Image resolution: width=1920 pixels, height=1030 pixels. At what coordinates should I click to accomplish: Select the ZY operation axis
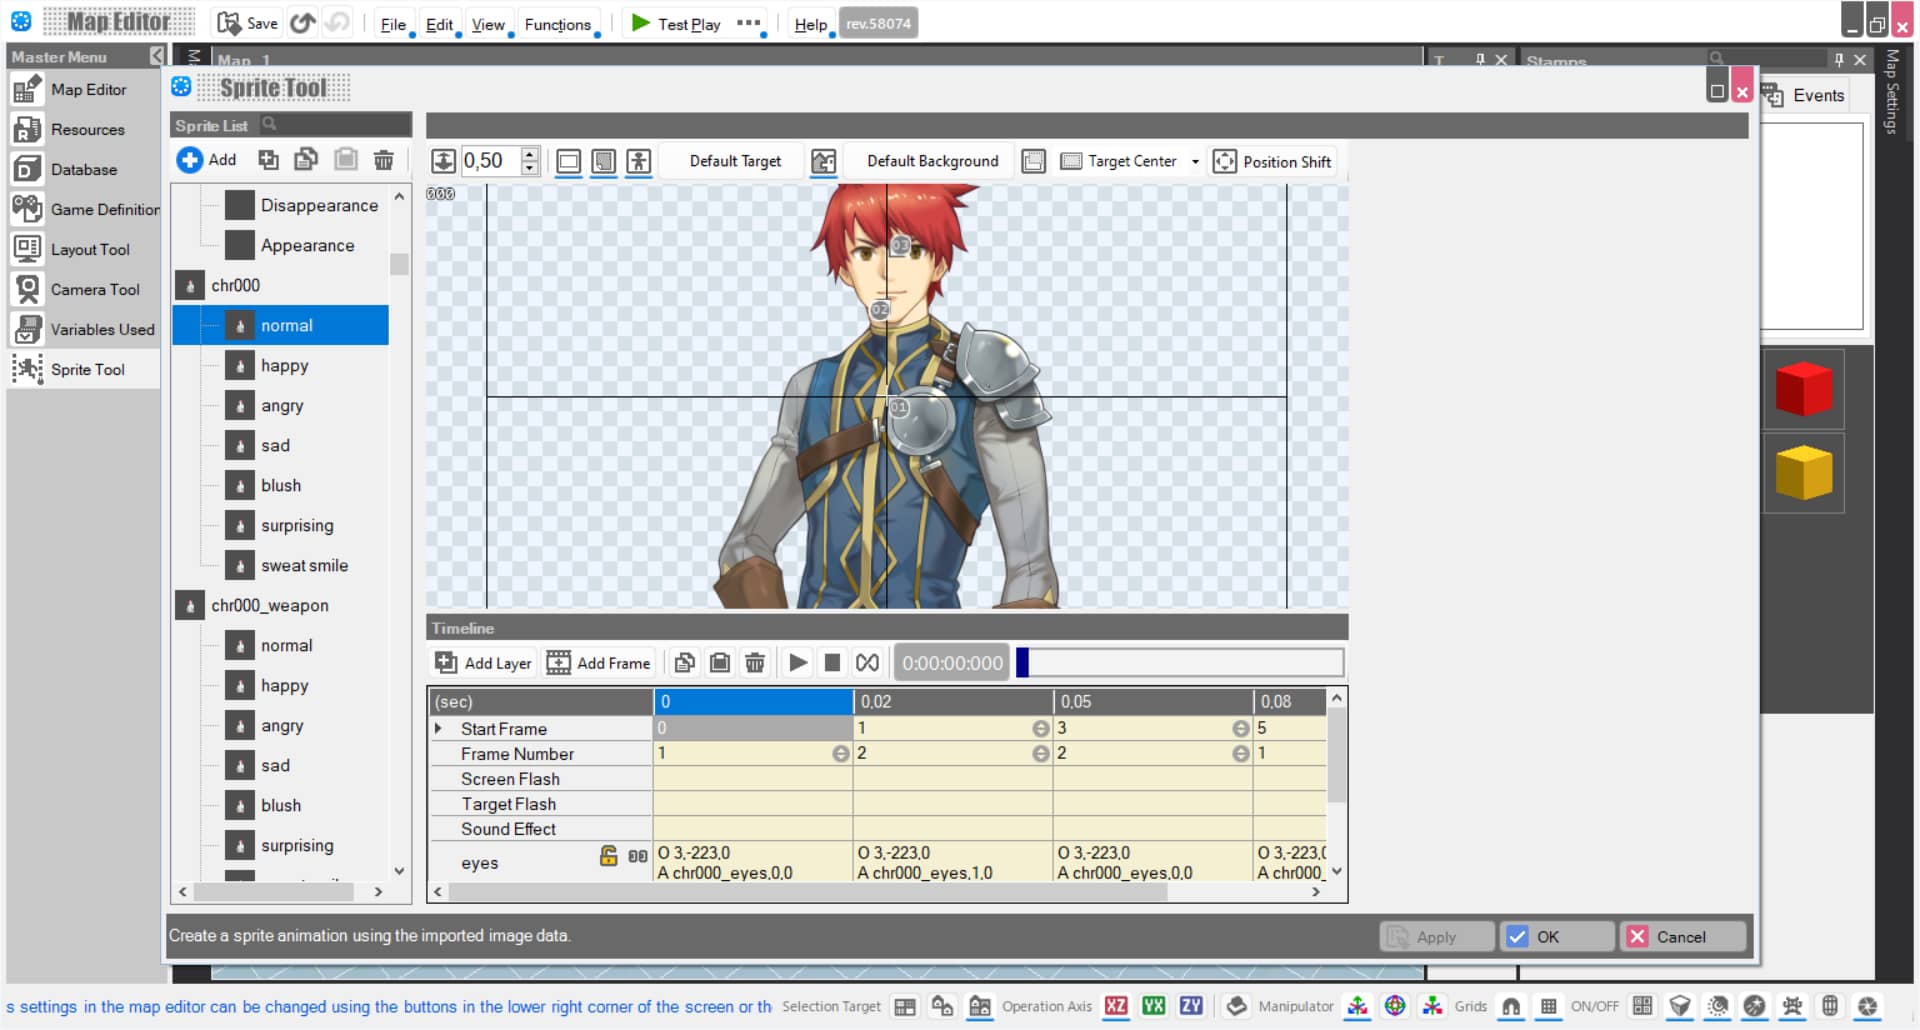(x=1191, y=1006)
